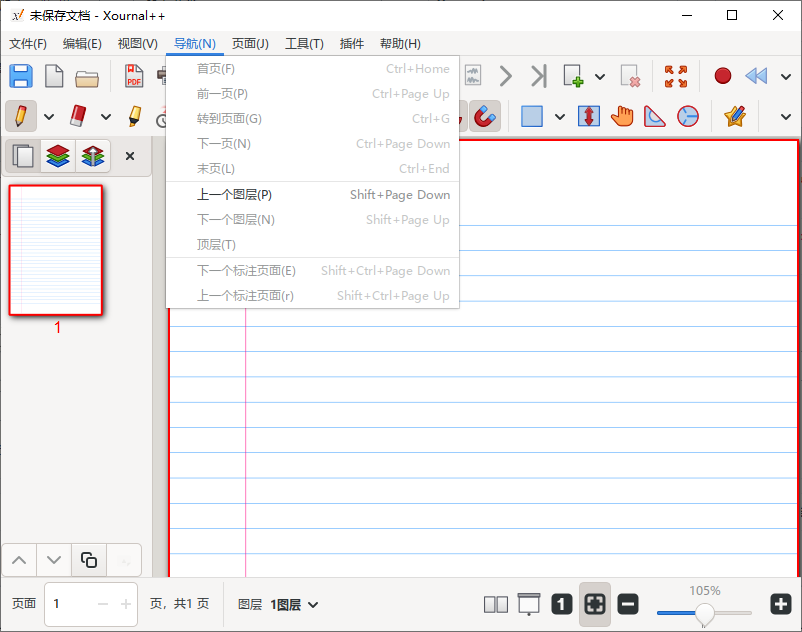
Task: Select the Hand pan tool
Action: (x=622, y=116)
